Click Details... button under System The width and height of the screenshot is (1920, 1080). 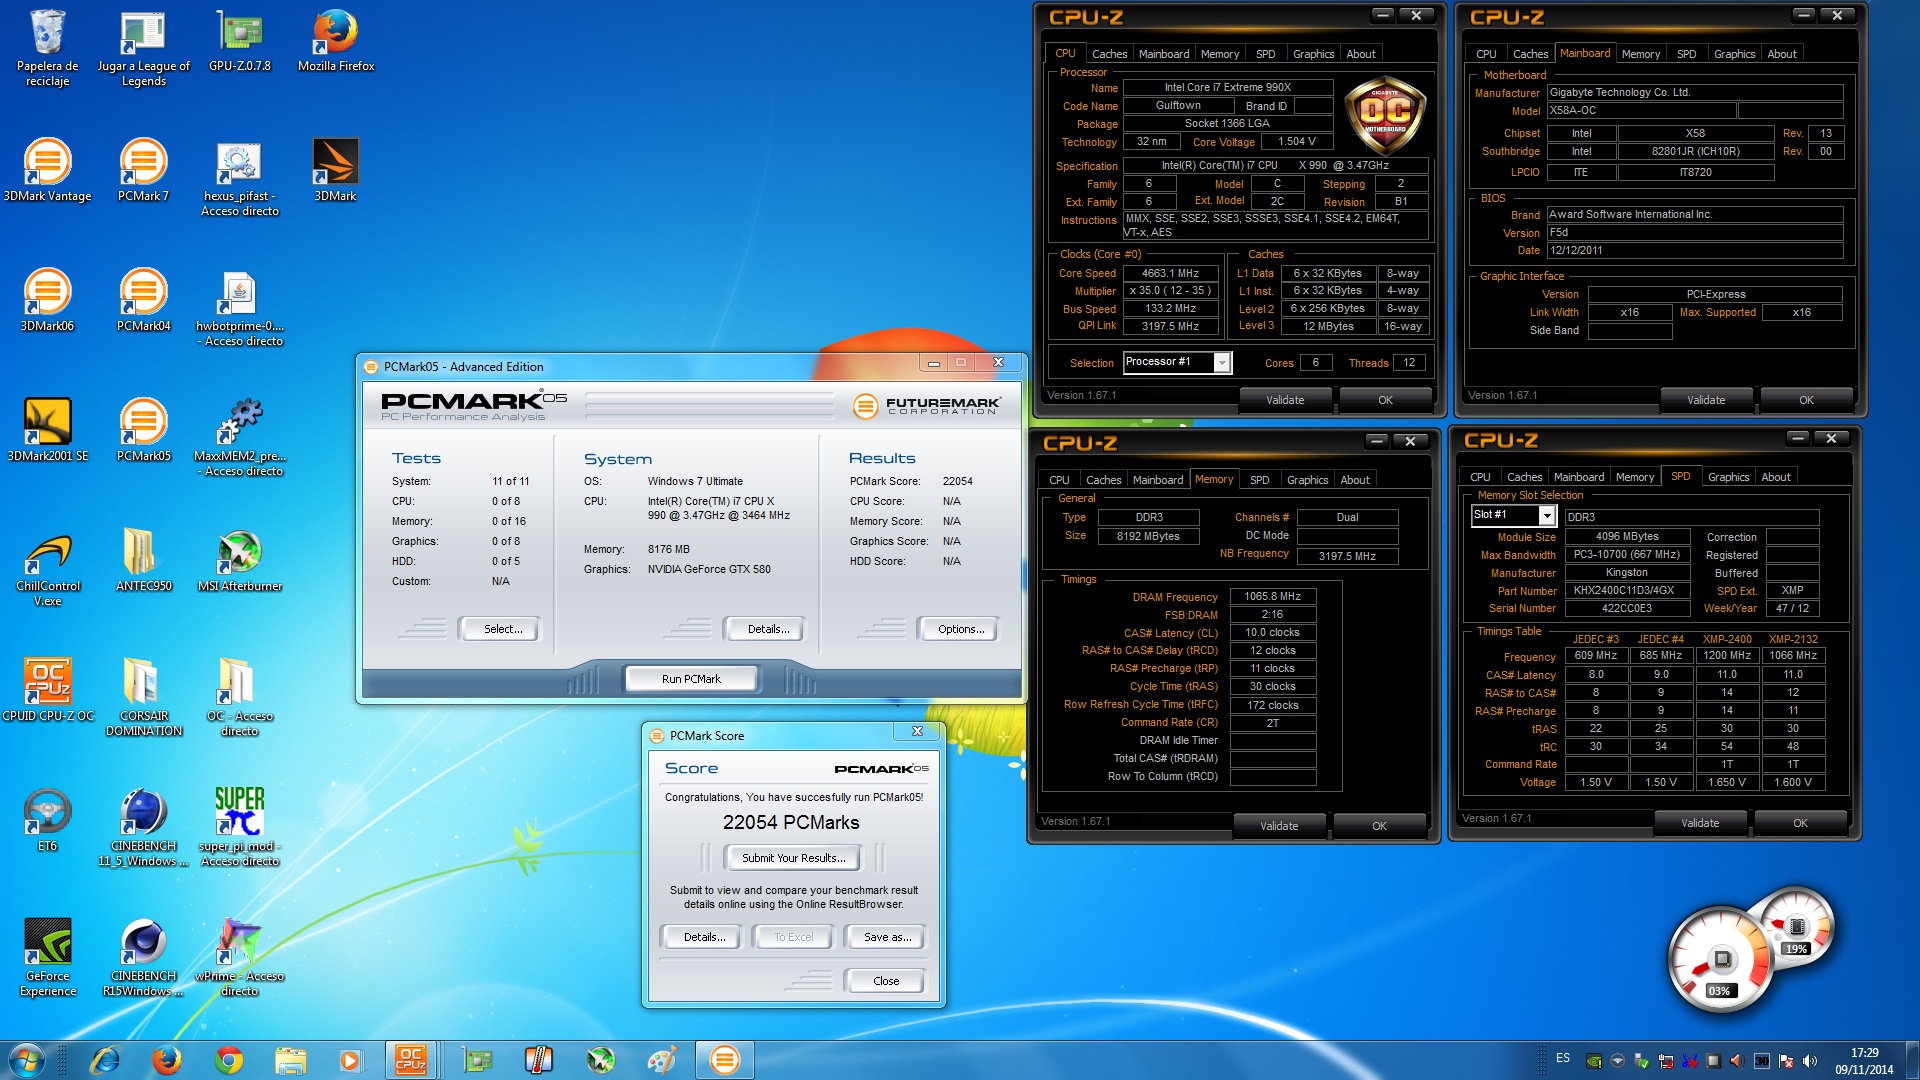pos(764,629)
